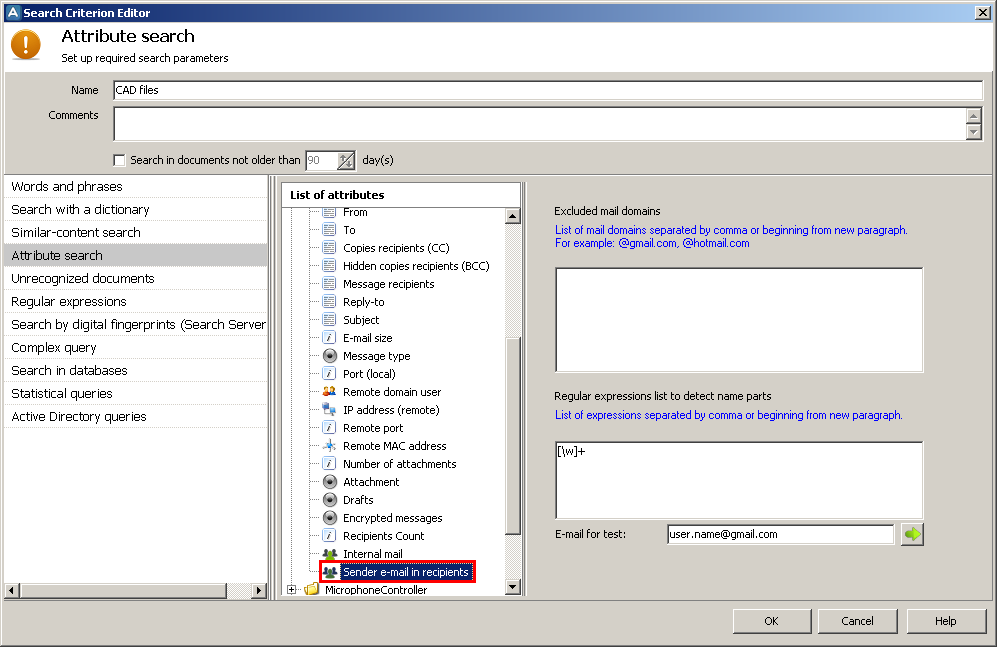997x647 pixels.
Task: Switch to Similar-content search
Action: tap(135, 233)
